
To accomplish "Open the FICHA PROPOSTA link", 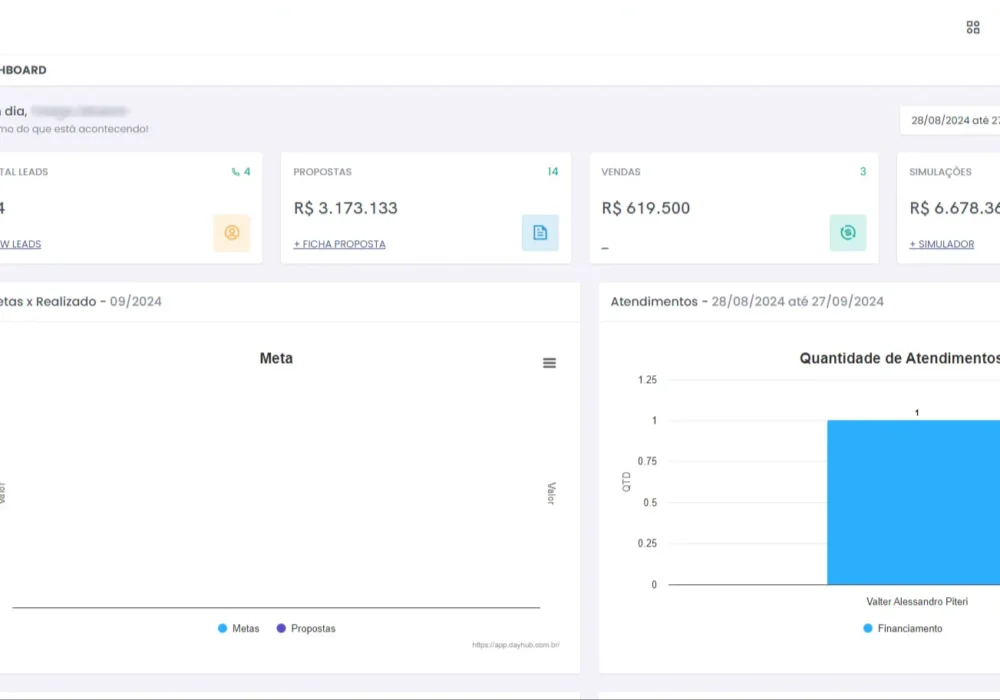I will point(338,243).
